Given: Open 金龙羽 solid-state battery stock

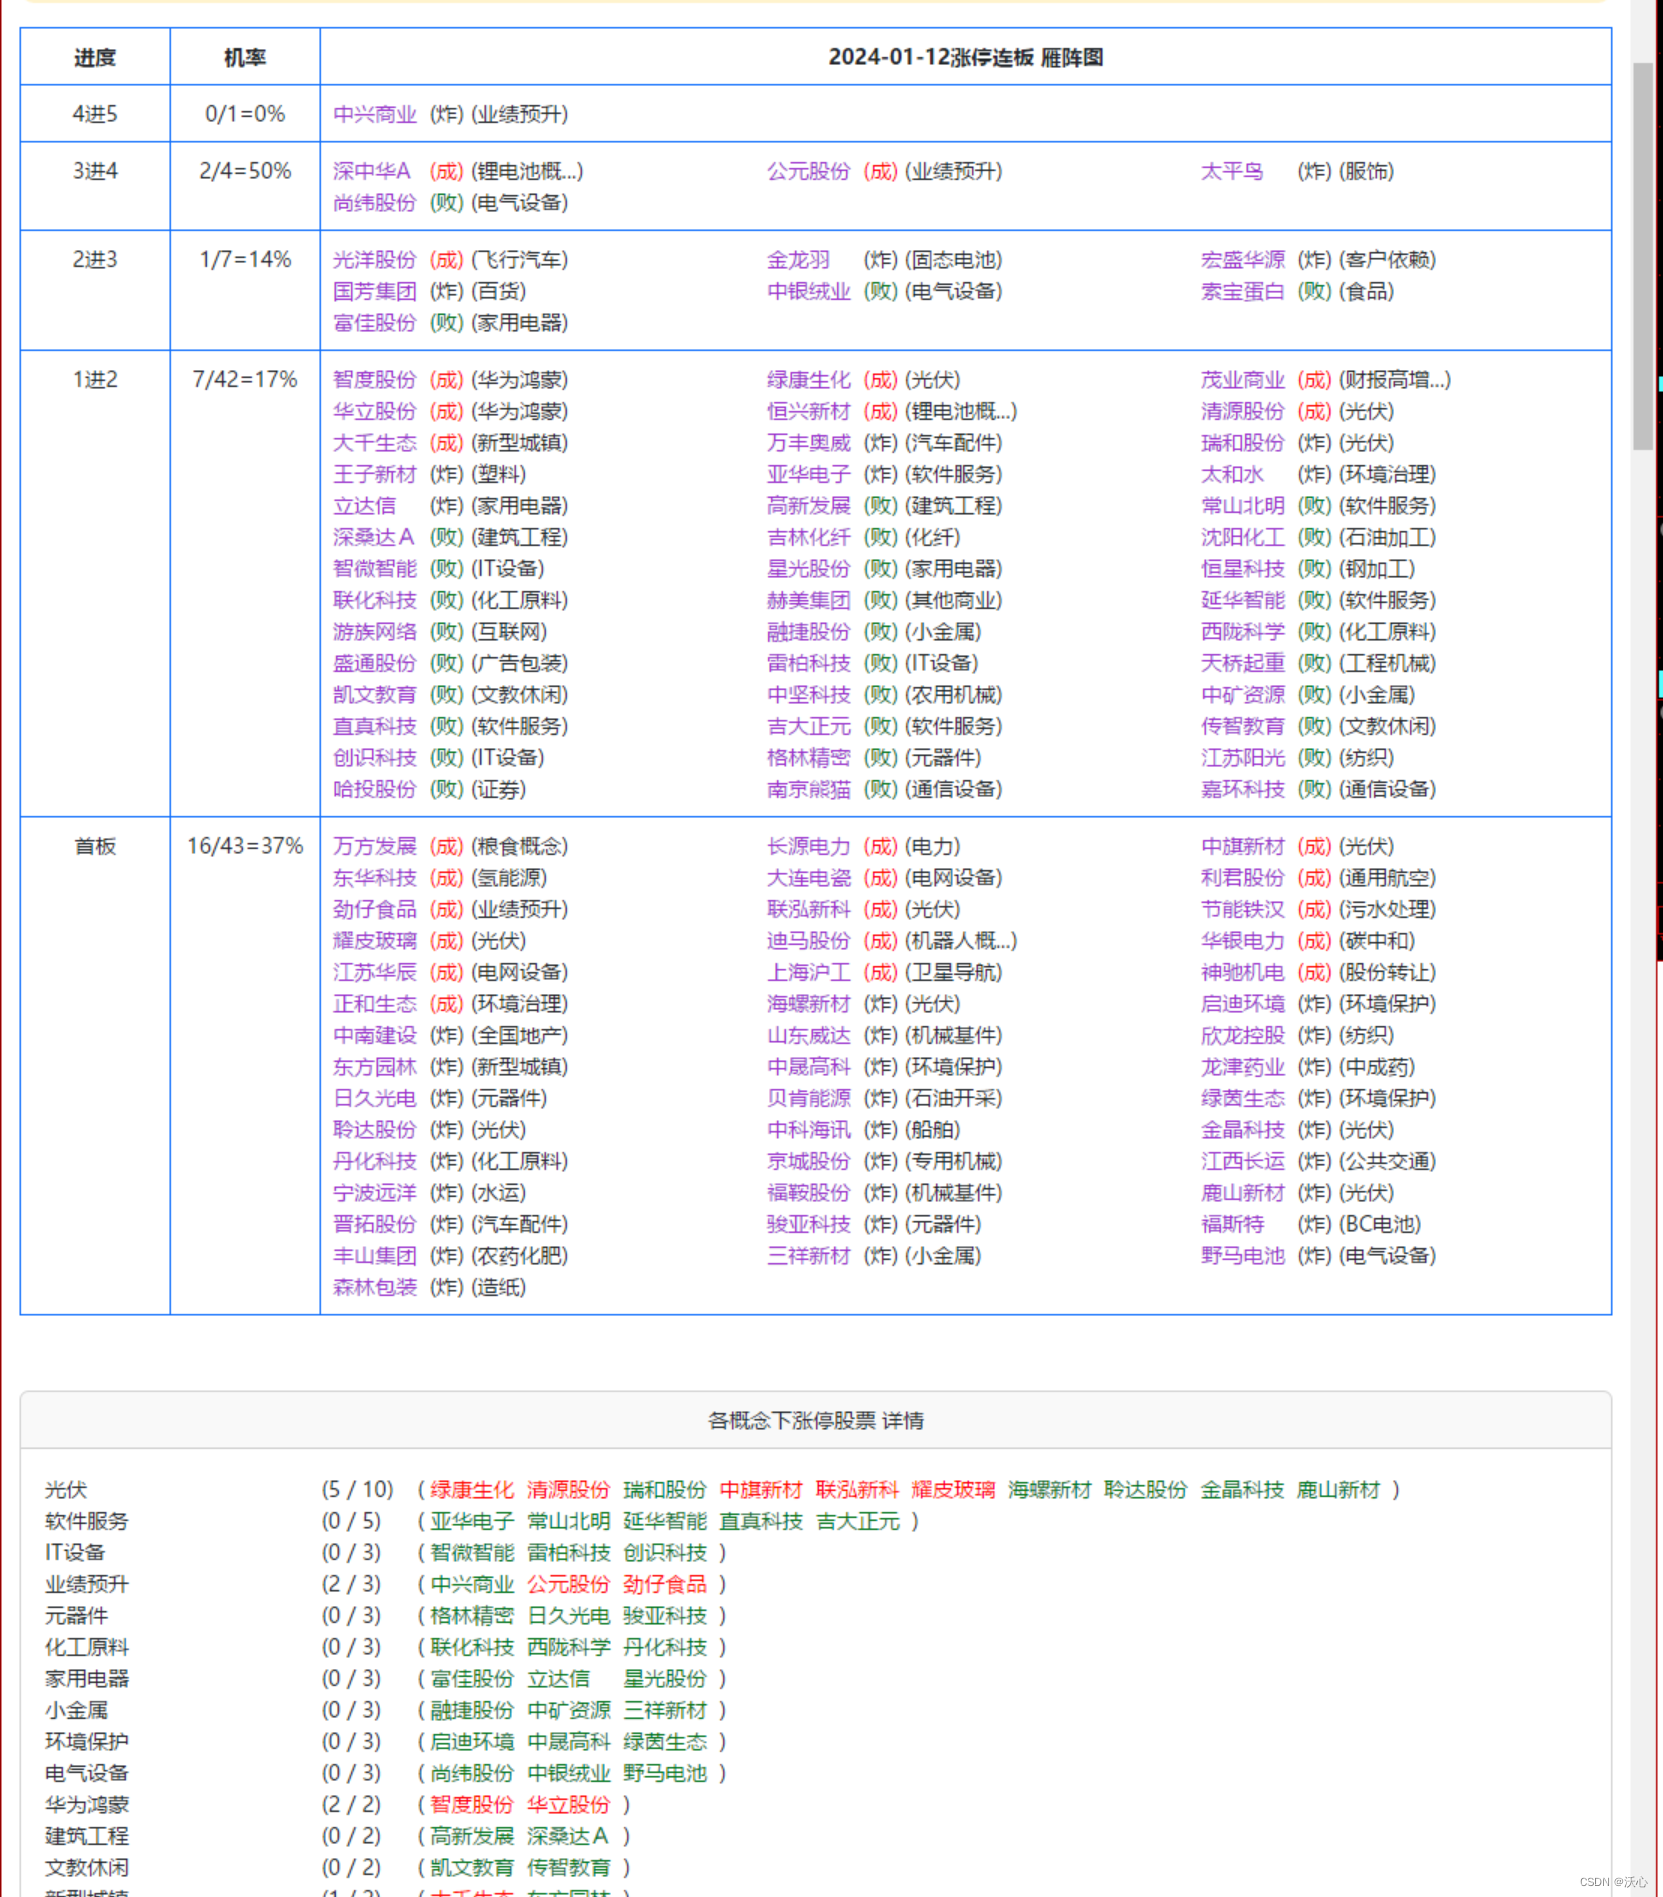Looking at the screenshot, I should pyautogui.click(x=799, y=259).
